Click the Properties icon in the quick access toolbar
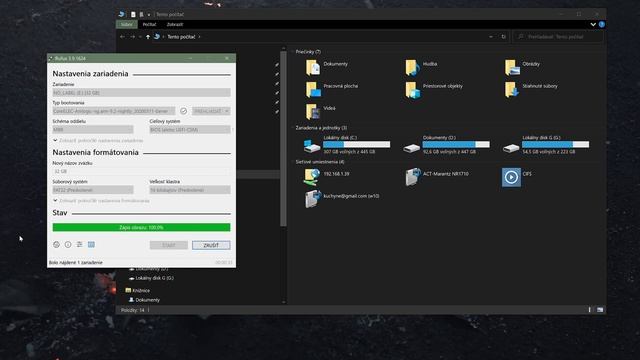The width and height of the screenshot is (640, 360). (133, 14)
